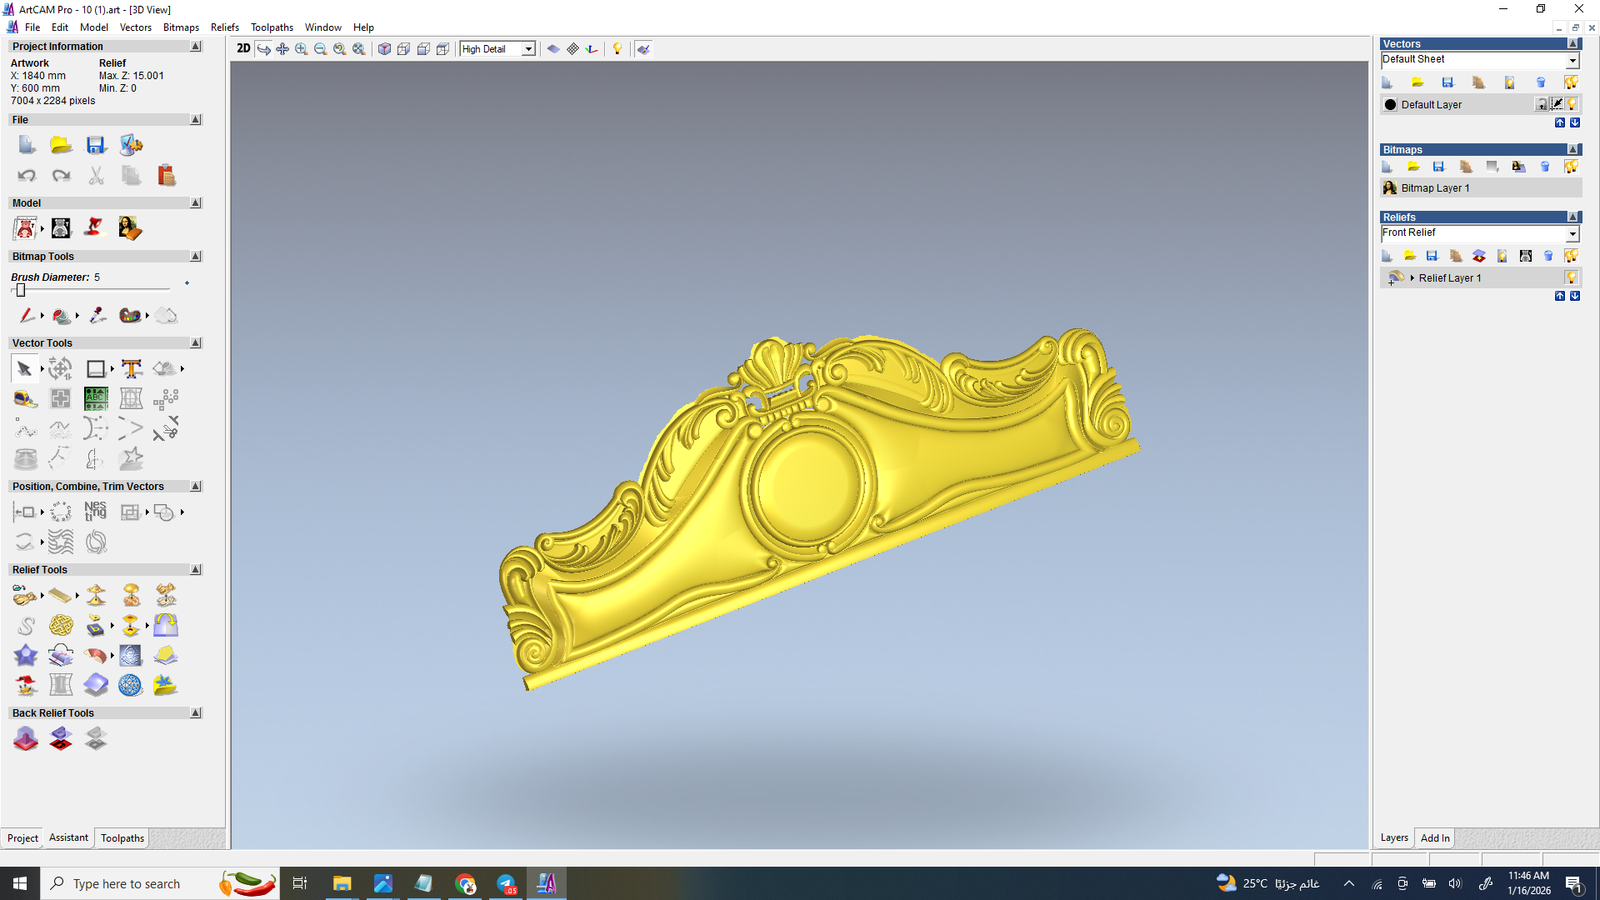Click the Lights and Material lamp icon

tap(617, 49)
